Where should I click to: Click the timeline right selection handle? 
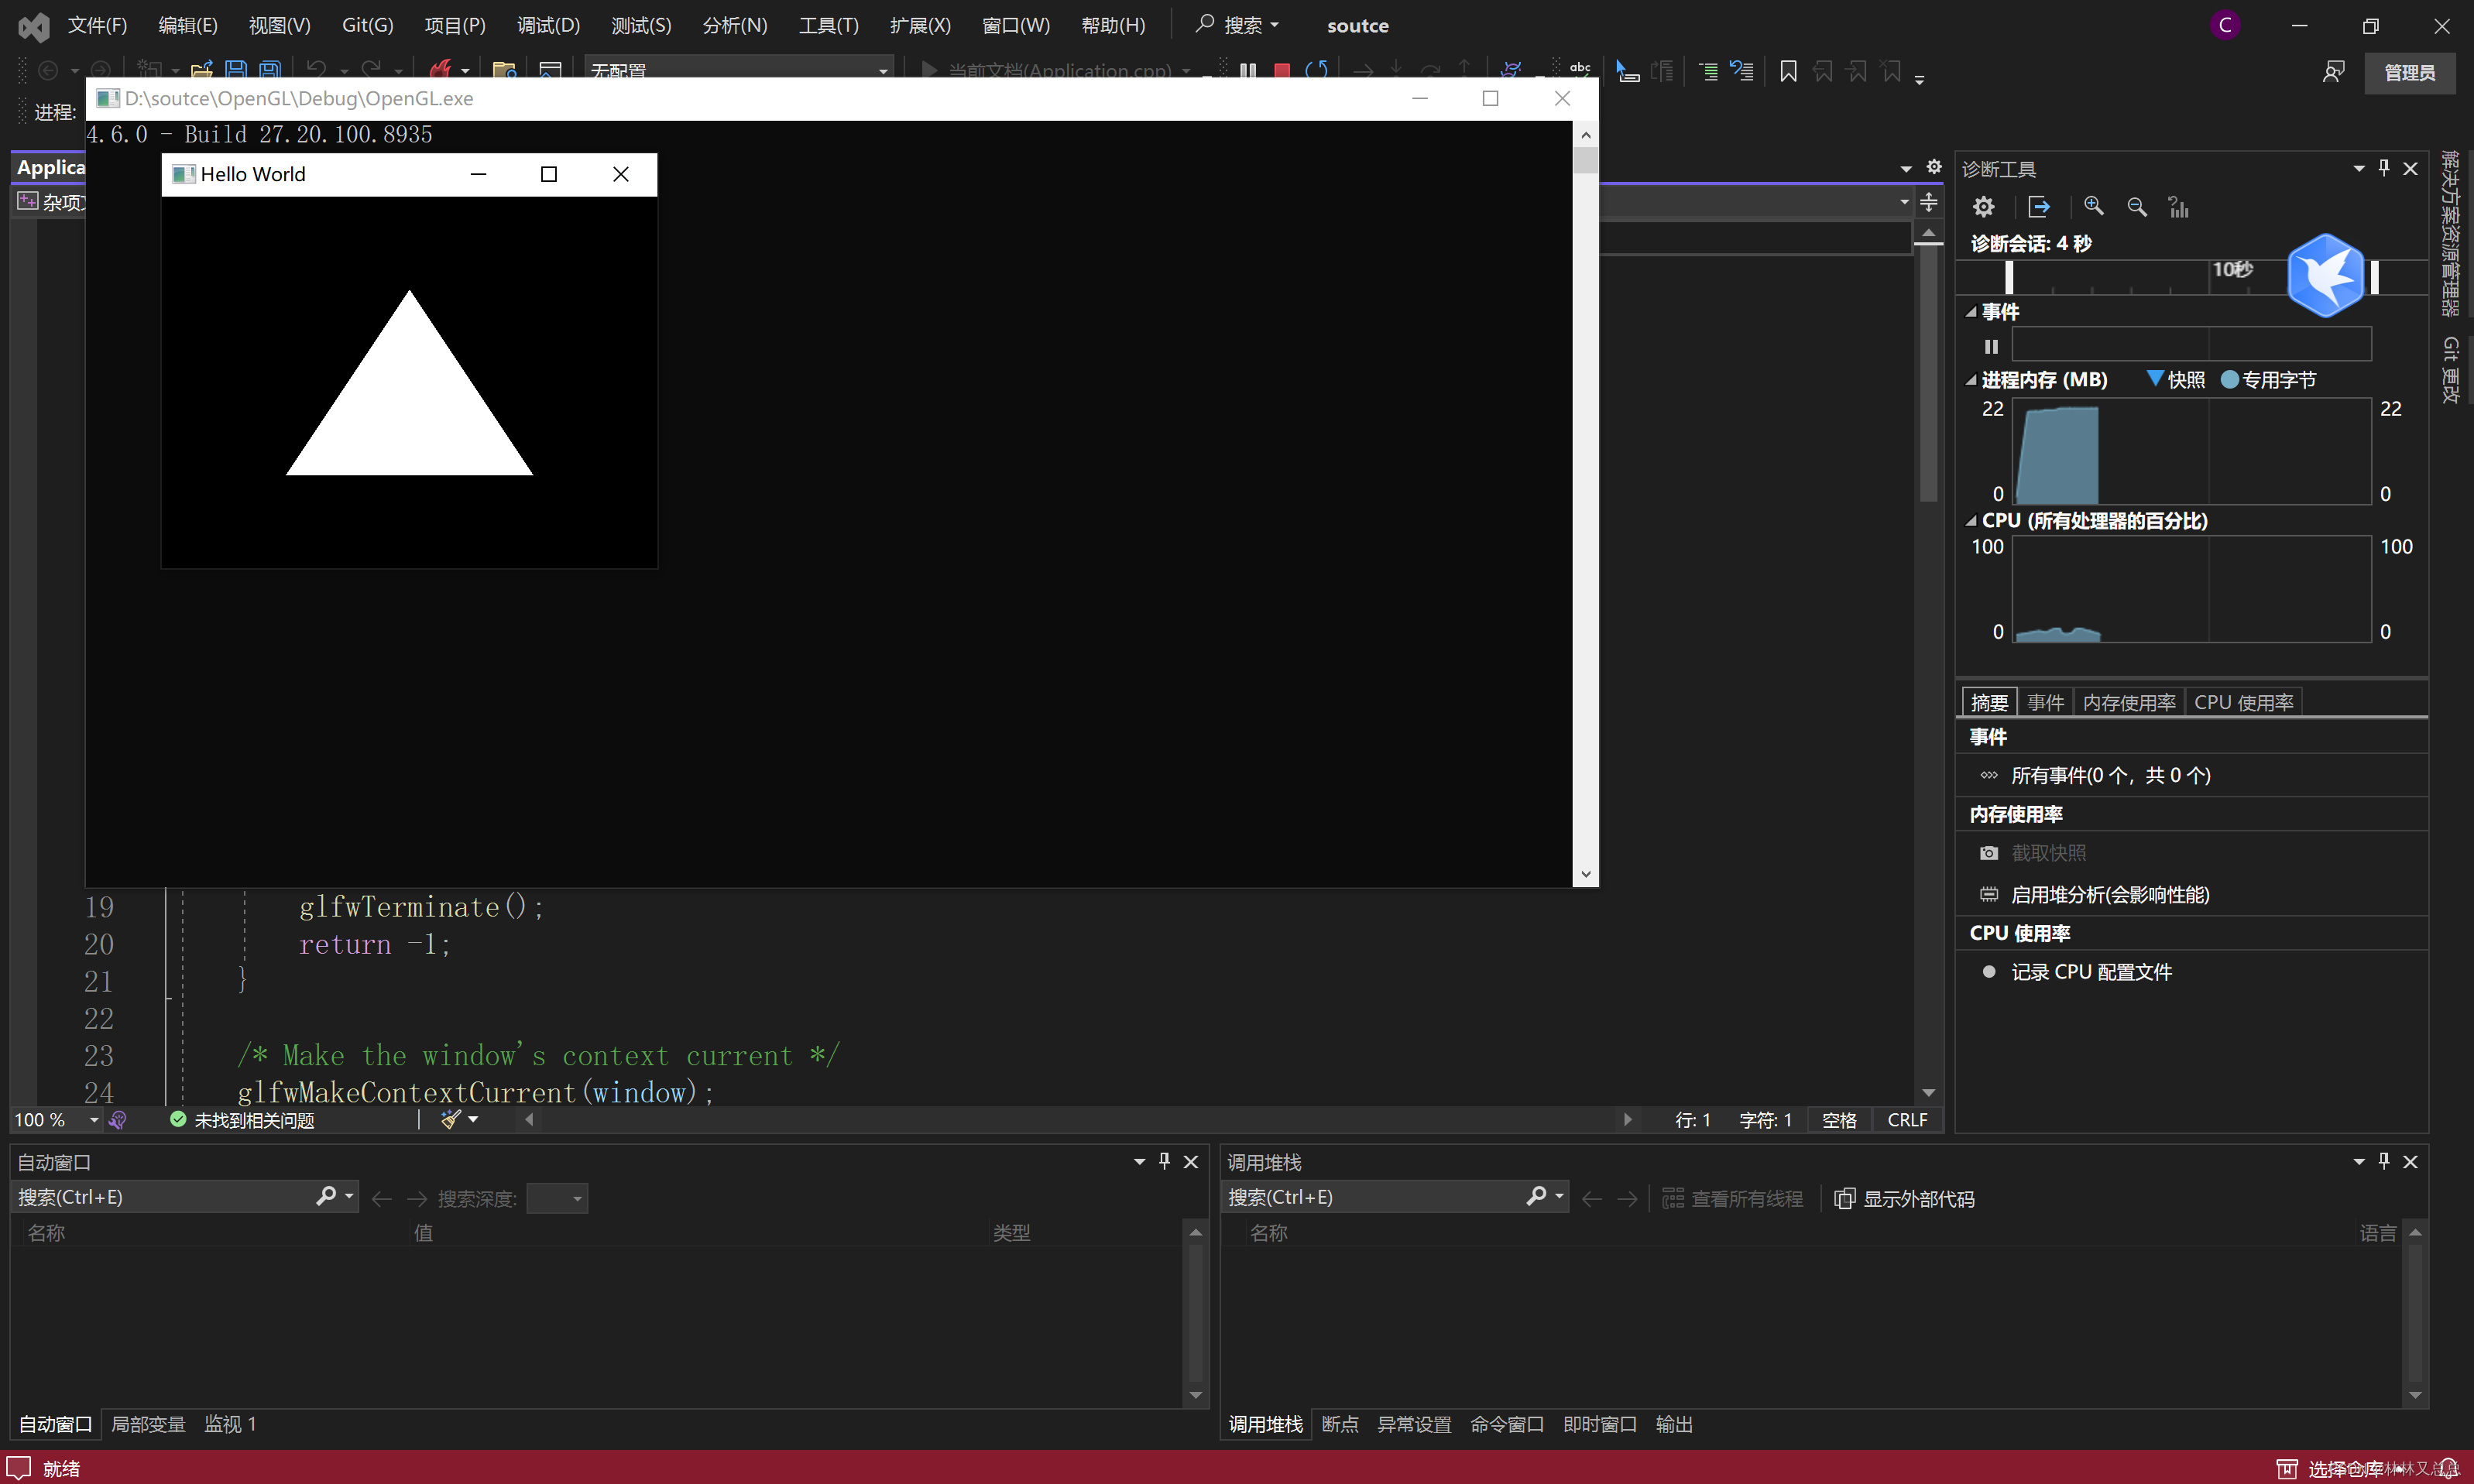[x=2374, y=276]
